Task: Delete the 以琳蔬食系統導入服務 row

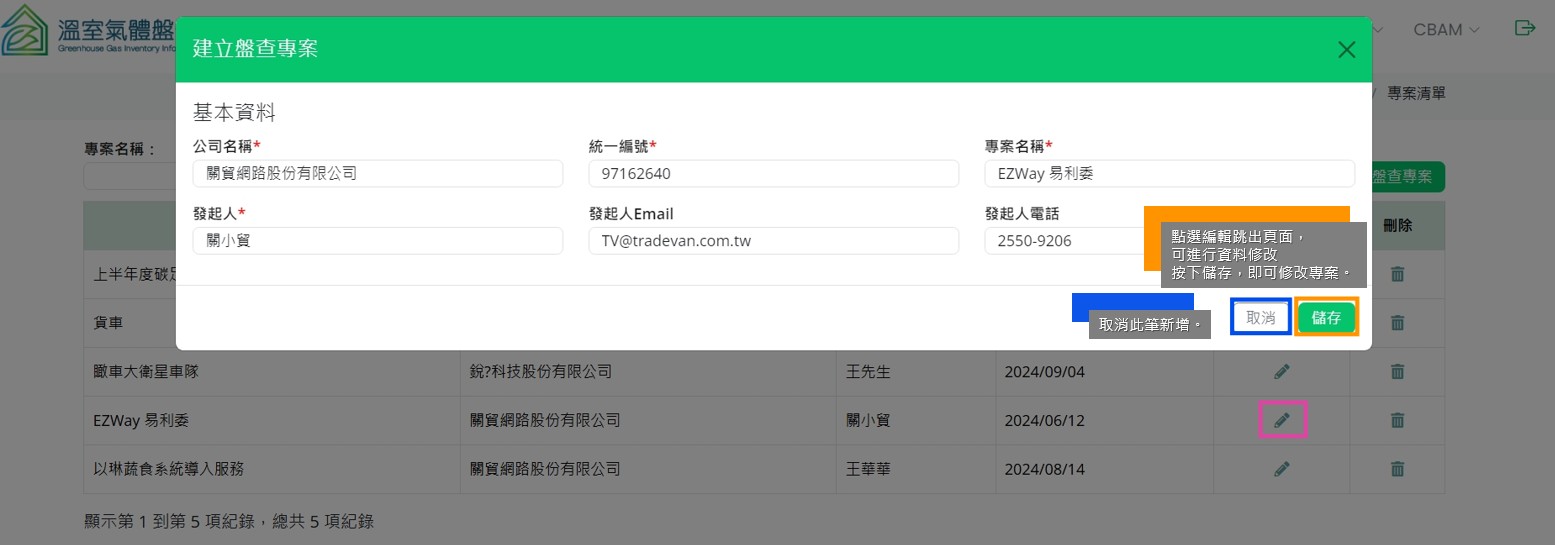Action: 1397,469
